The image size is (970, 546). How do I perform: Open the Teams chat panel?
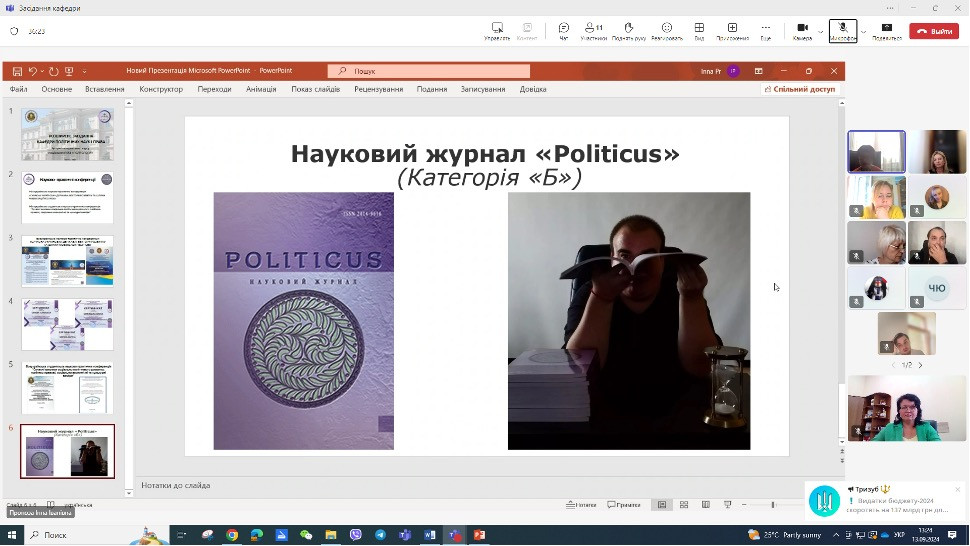[563, 30]
